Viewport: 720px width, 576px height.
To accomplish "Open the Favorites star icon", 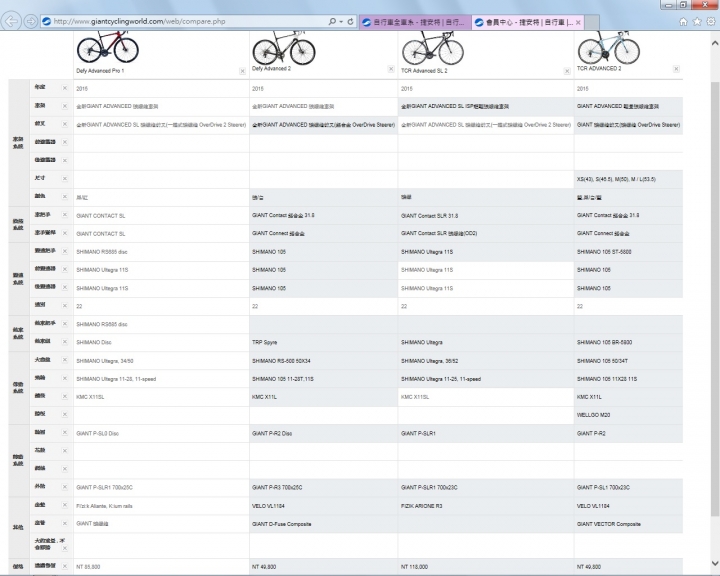I will click(x=697, y=22).
